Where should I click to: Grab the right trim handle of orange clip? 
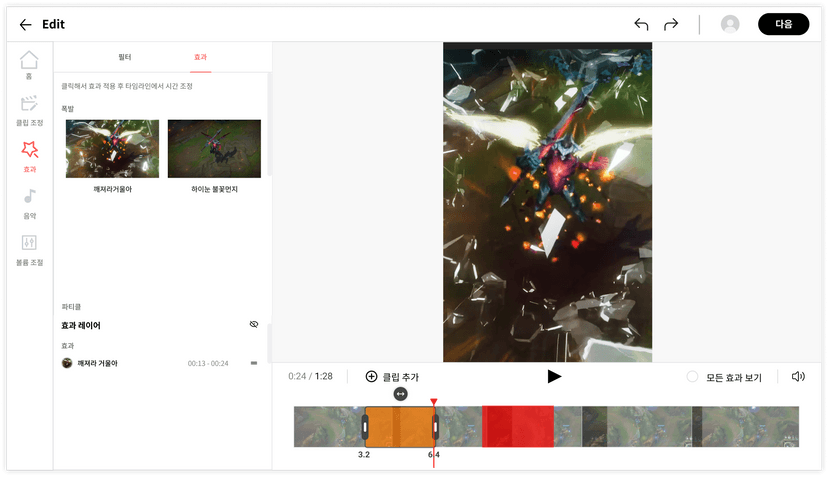click(x=435, y=427)
